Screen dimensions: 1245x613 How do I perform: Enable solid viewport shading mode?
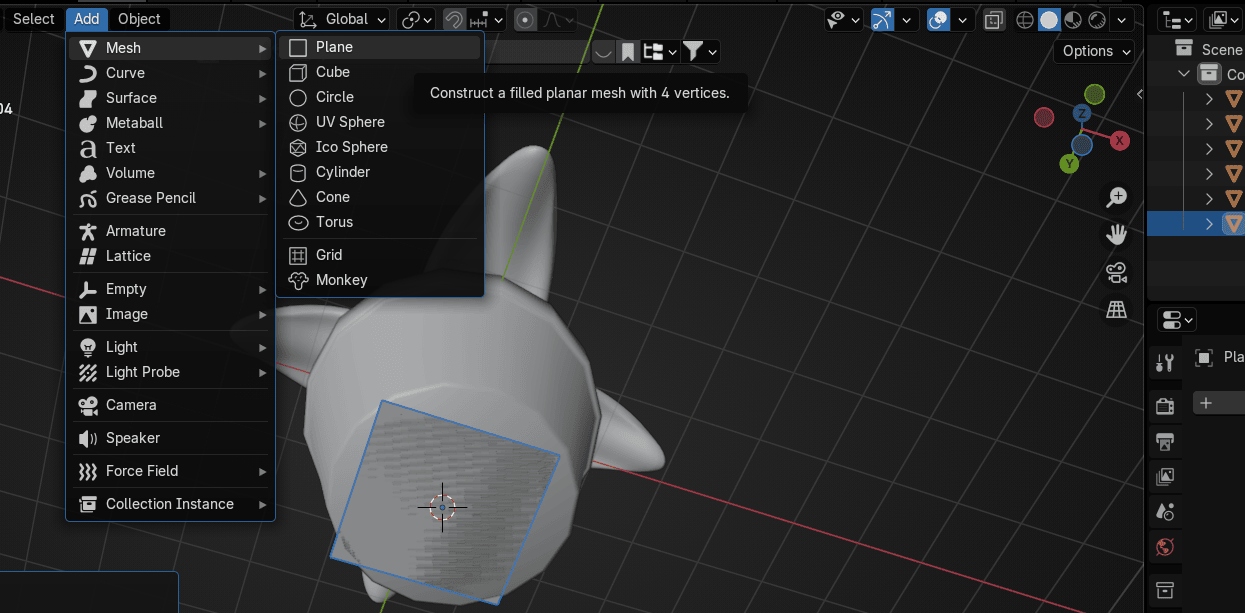1049,19
